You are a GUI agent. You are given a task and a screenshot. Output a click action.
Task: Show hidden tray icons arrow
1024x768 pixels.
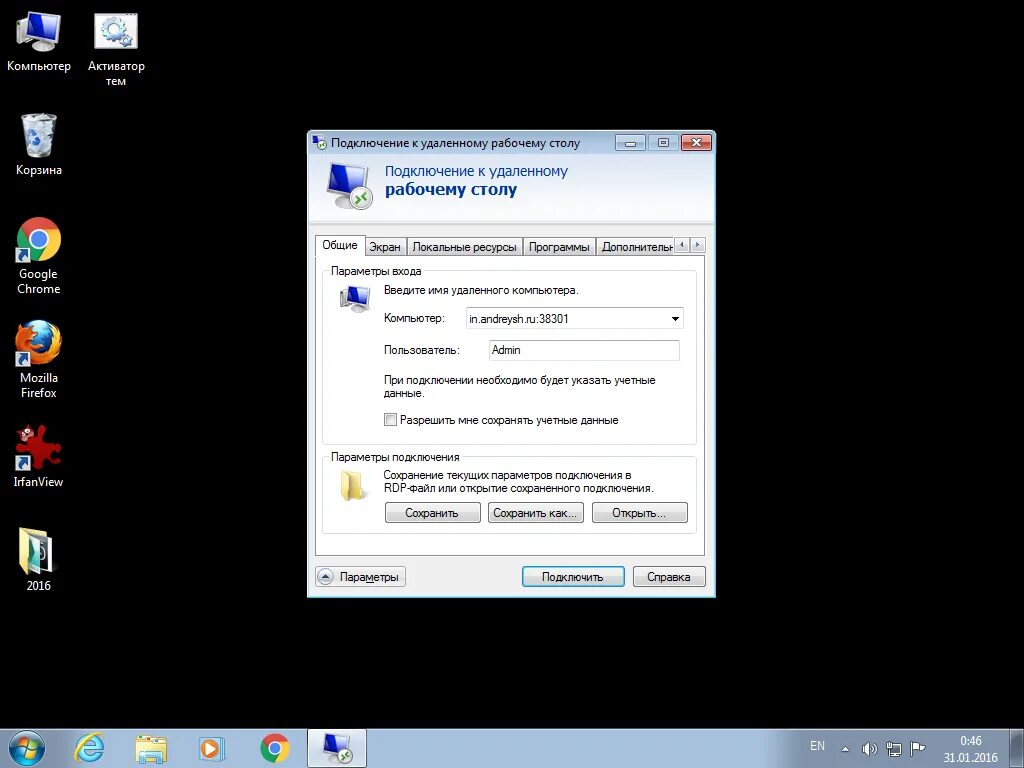point(845,749)
